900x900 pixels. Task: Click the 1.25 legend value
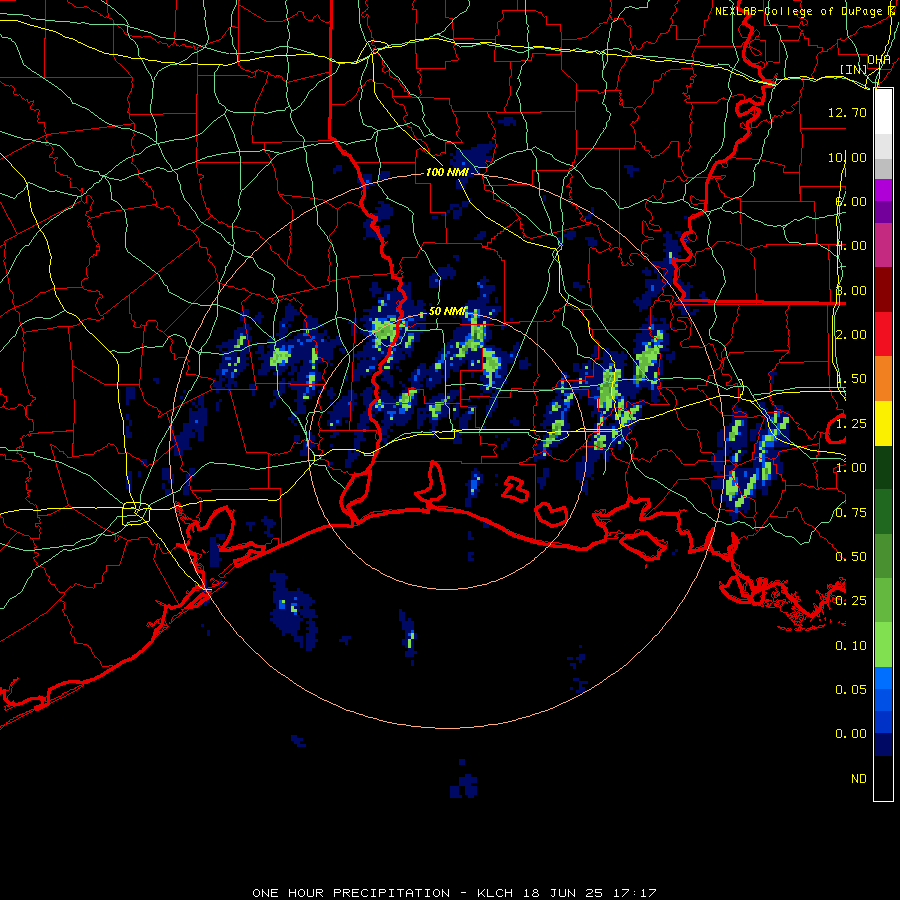click(851, 424)
